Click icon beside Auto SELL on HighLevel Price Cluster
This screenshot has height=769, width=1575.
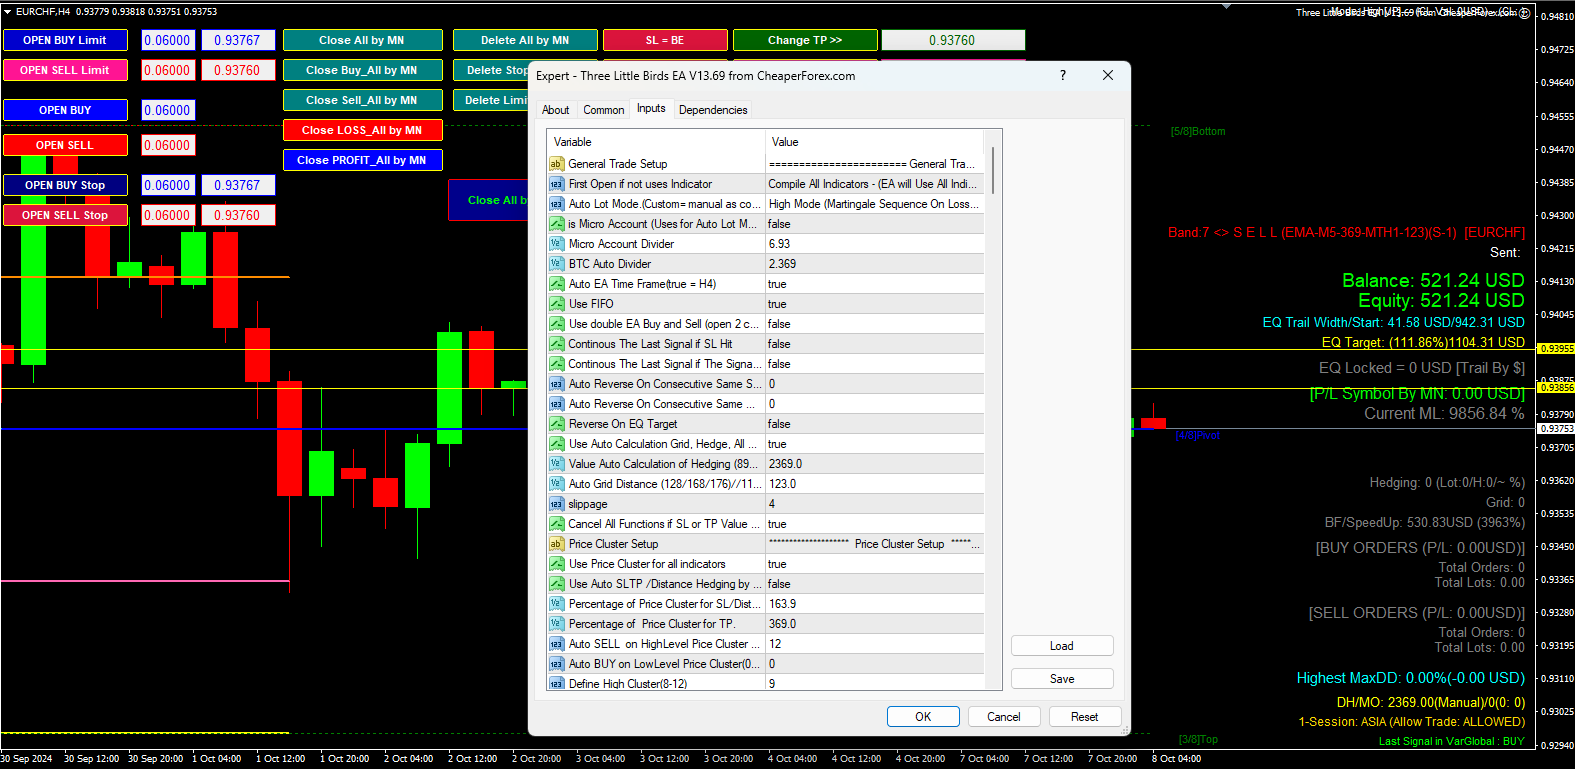[557, 644]
